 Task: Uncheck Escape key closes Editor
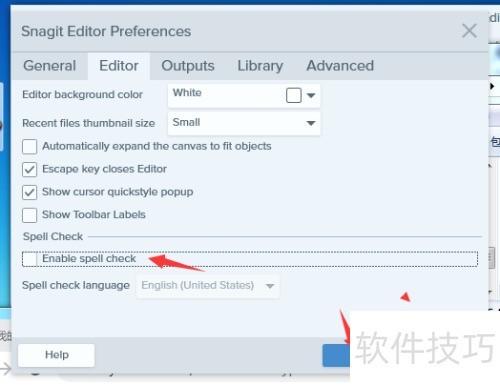coord(29,169)
